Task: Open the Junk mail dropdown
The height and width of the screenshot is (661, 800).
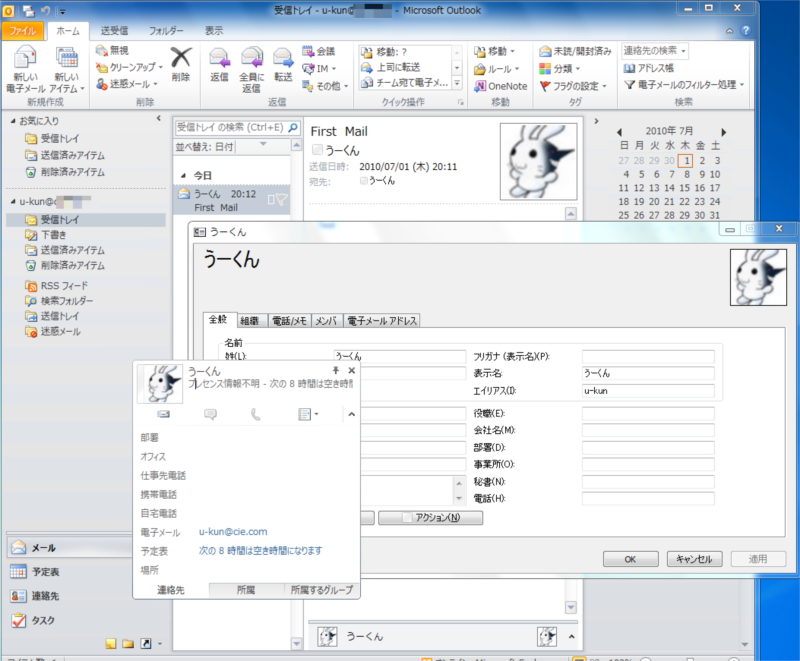Action: pos(127,84)
